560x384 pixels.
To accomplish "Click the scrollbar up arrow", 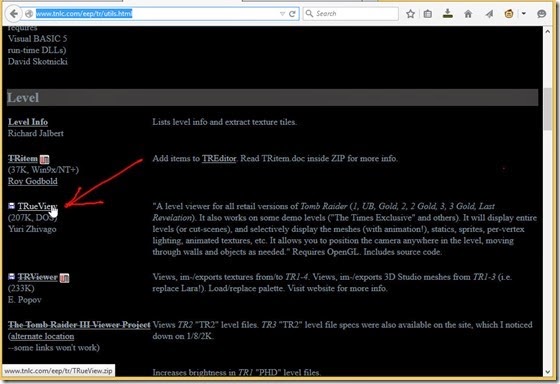I will pos(548,32).
